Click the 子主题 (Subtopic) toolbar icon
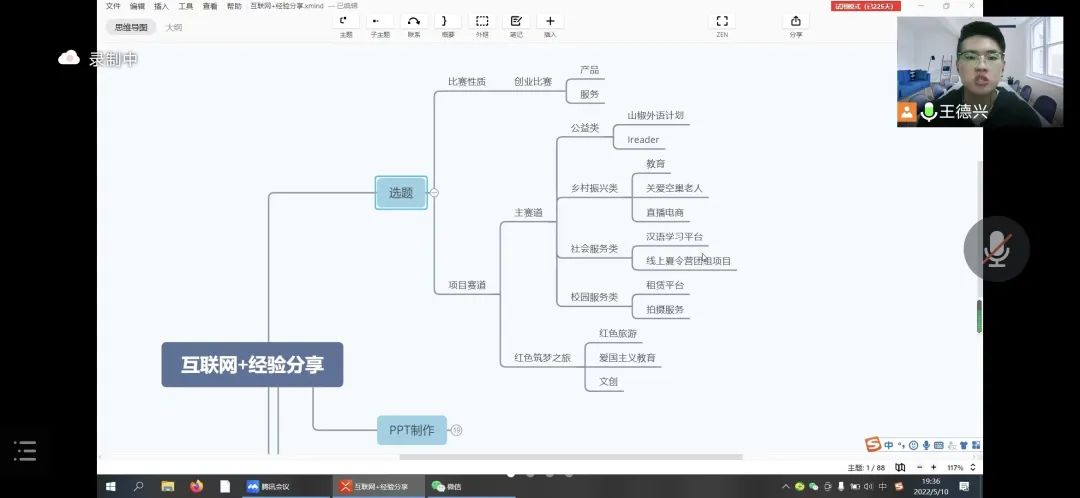1080x498 pixels. point(379,21)
